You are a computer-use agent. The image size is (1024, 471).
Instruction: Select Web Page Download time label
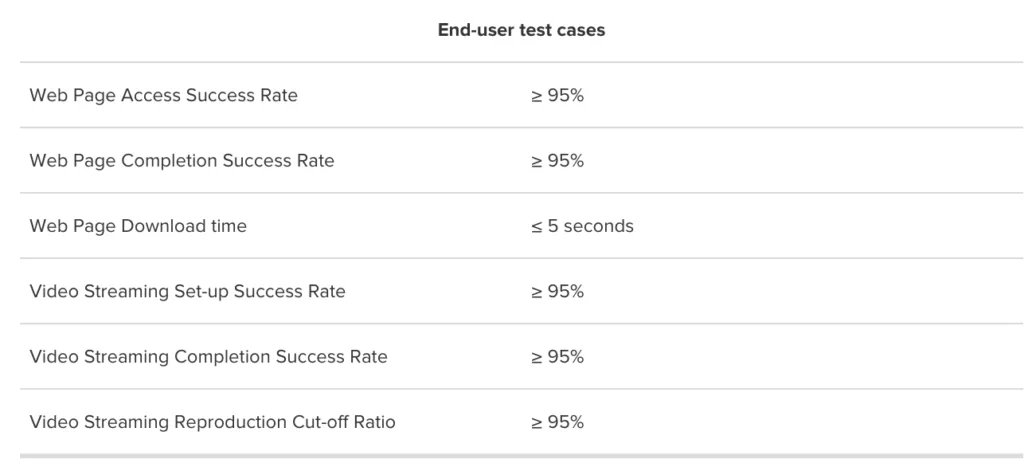point(138,226)
